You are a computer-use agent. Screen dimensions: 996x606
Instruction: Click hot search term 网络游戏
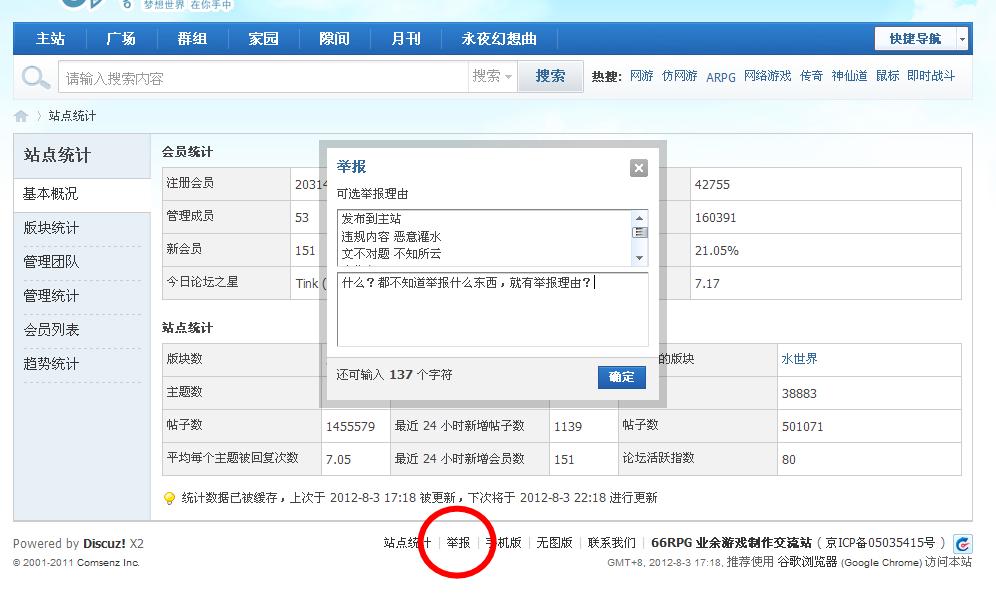pyautogui.click(x=767, y=76)
